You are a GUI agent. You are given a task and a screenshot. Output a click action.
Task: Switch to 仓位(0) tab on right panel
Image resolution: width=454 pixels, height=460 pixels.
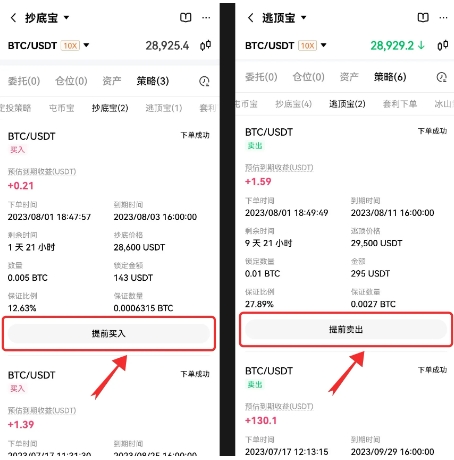click(309, 77)
